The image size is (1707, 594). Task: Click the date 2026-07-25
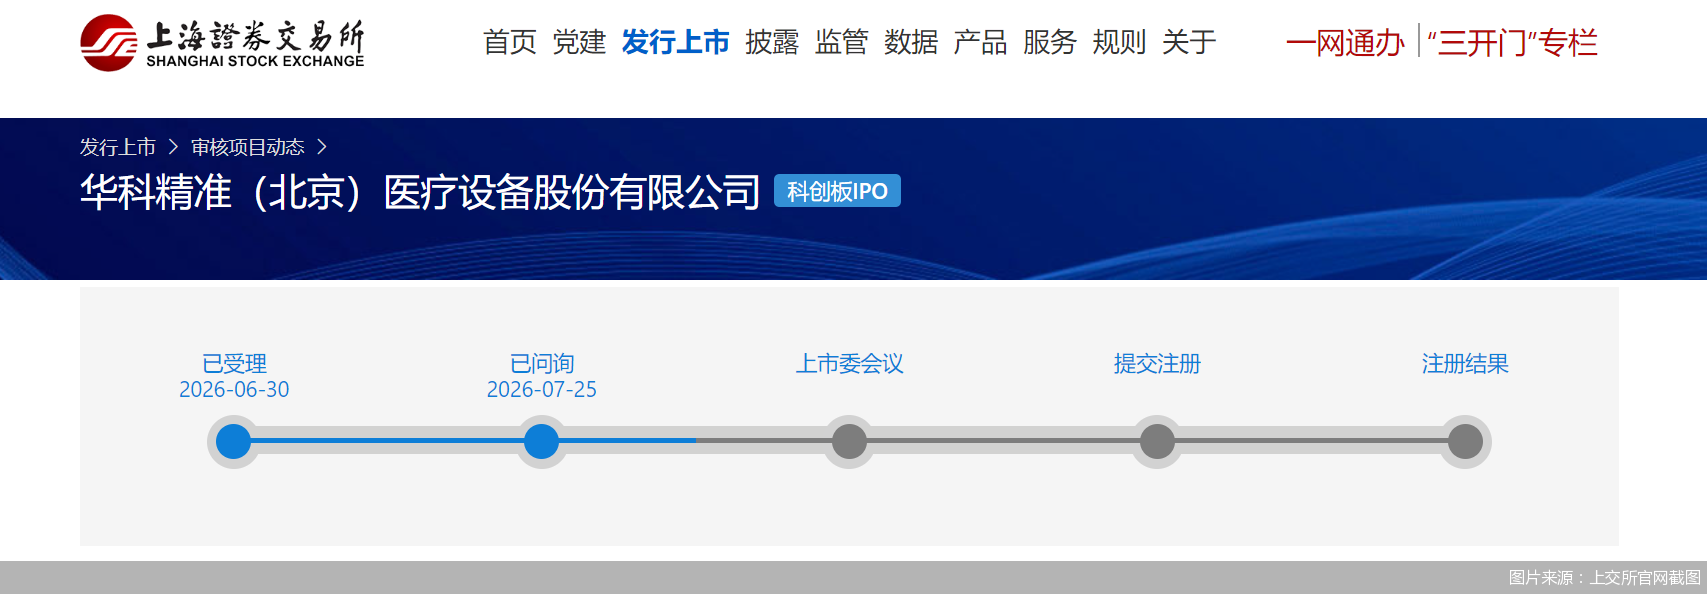point(542,389)
